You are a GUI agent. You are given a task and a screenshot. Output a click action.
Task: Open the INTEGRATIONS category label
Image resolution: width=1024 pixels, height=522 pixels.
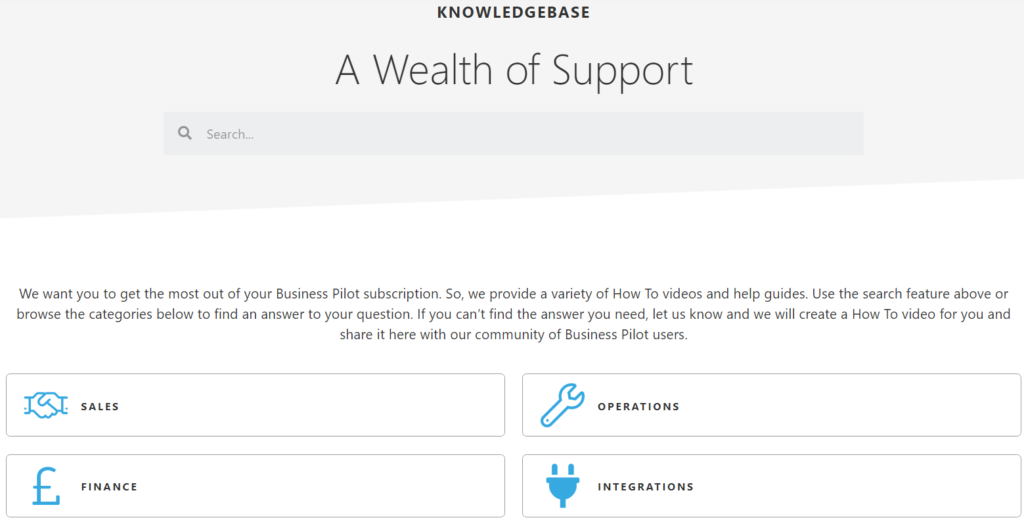tap(645, 487)
